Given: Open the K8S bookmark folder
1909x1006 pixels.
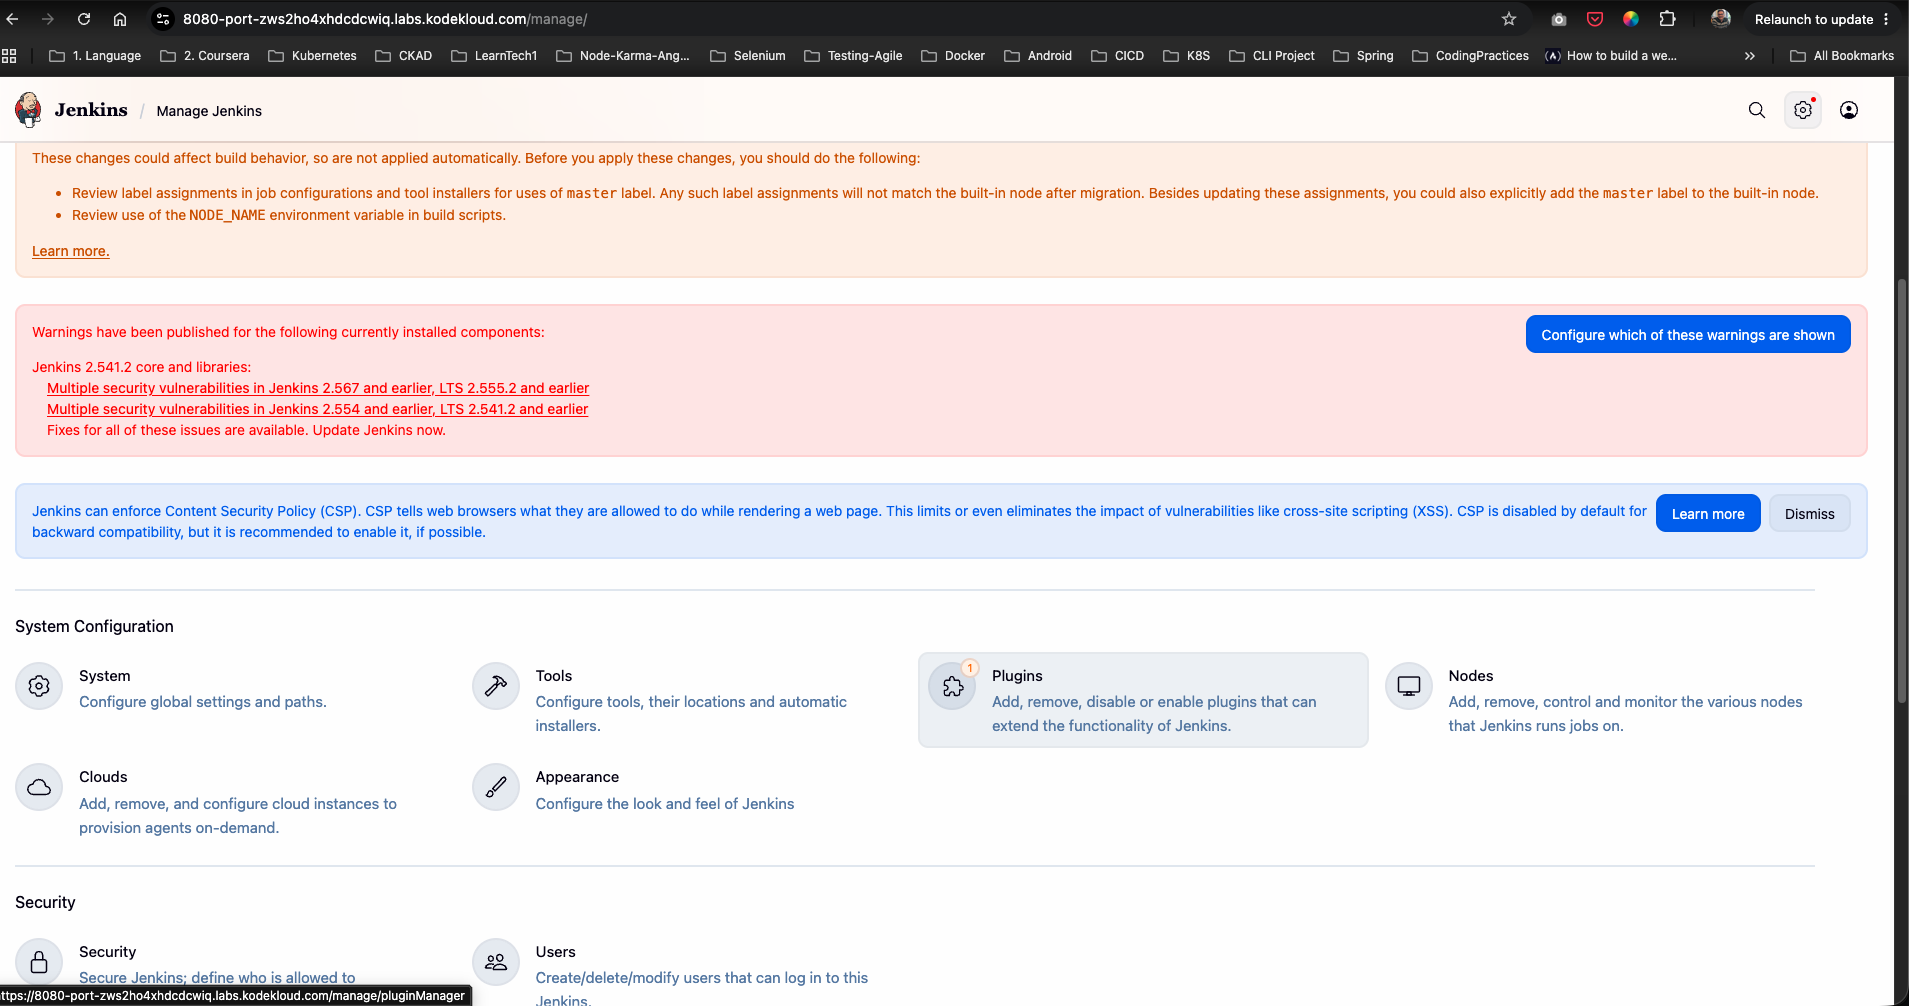Looking at the screenshot, I should (x=1187, y=56).
